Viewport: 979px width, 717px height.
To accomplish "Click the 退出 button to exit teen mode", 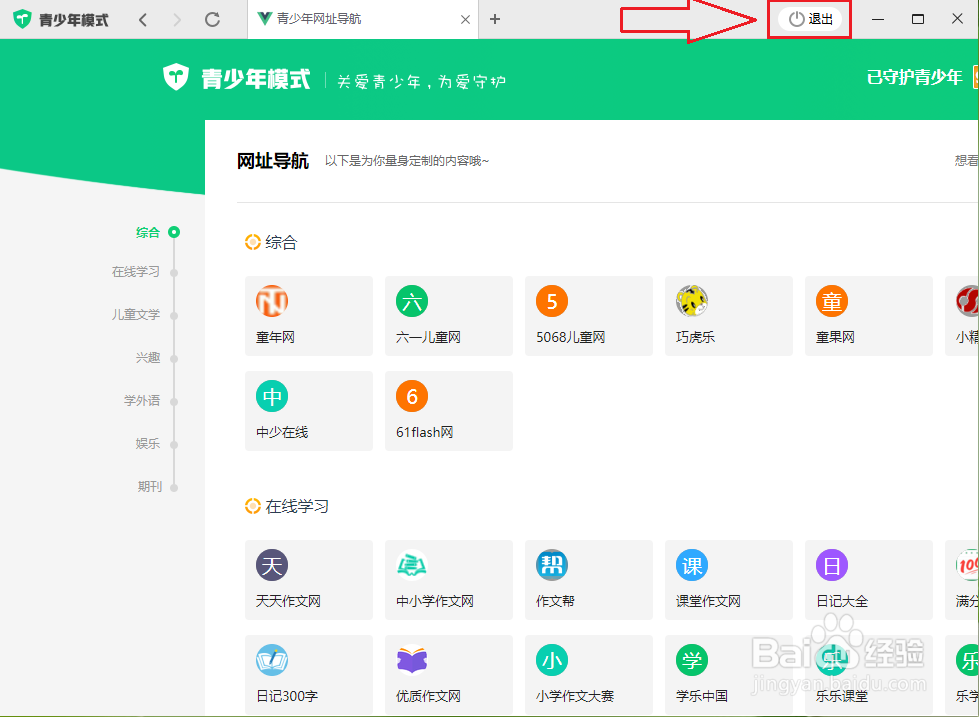I will [x=809, y=18].
